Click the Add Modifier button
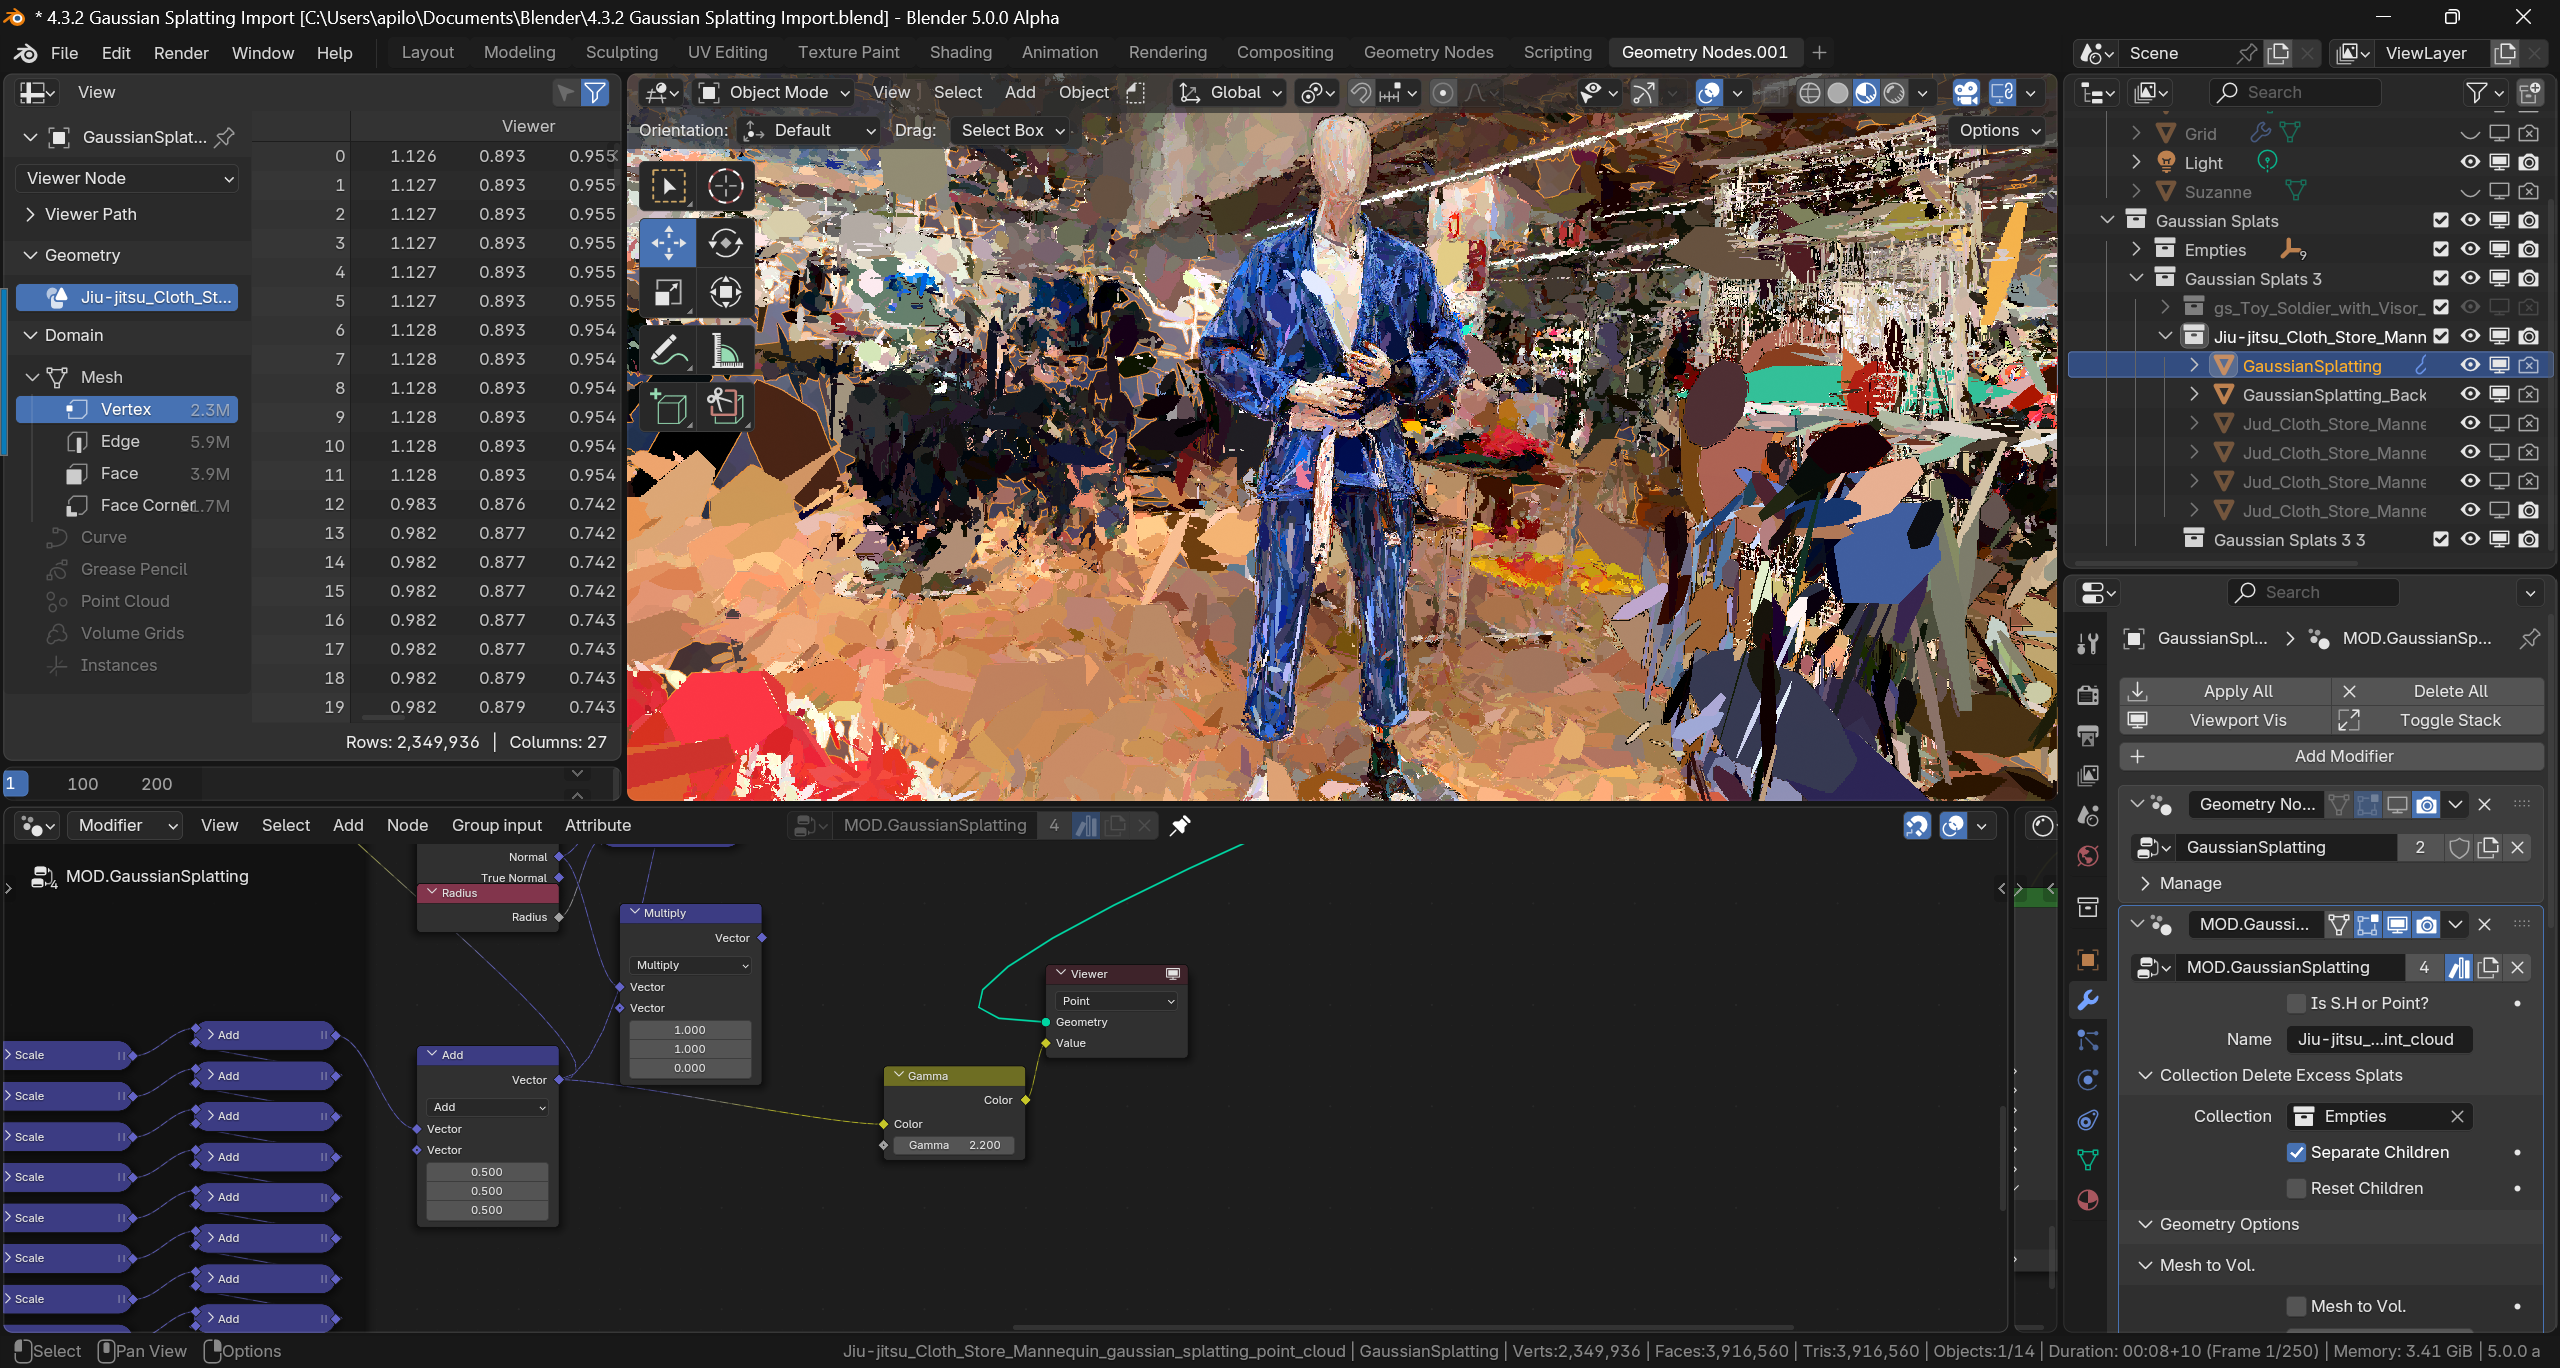2560x1368 pixels. (2332, 756)
